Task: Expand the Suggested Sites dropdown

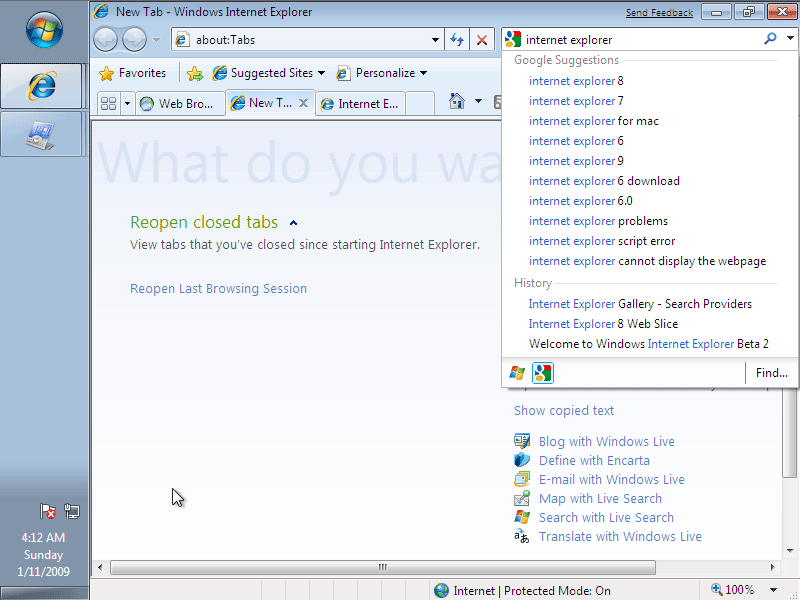Action: pyautogui.click(x=321, y=73)
